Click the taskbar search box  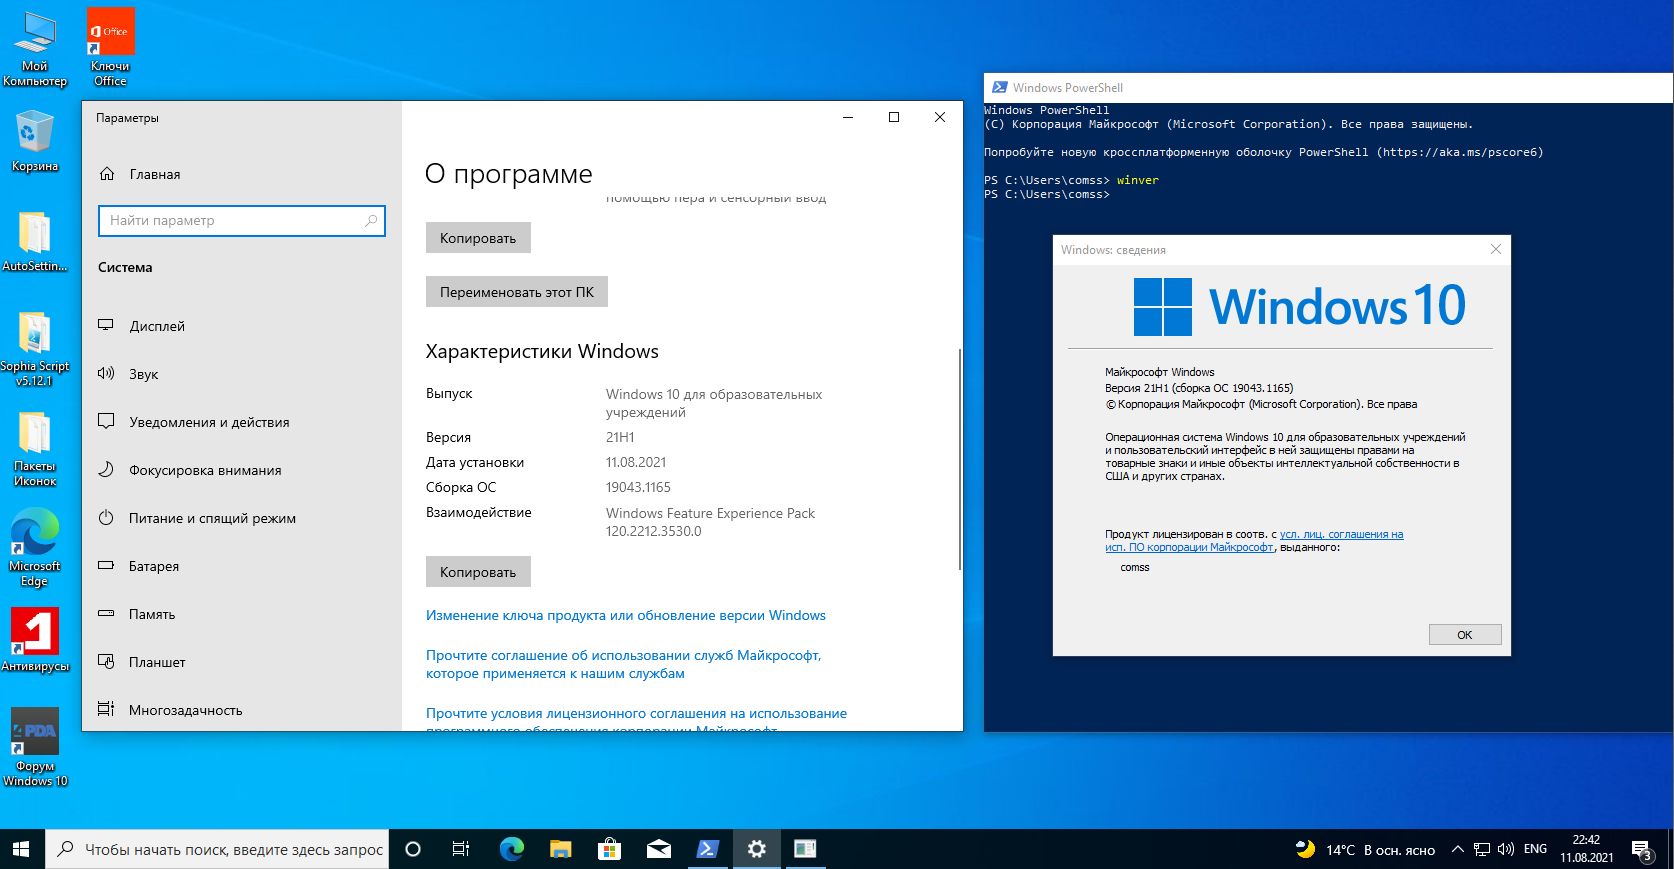click(x=217, y=849)
